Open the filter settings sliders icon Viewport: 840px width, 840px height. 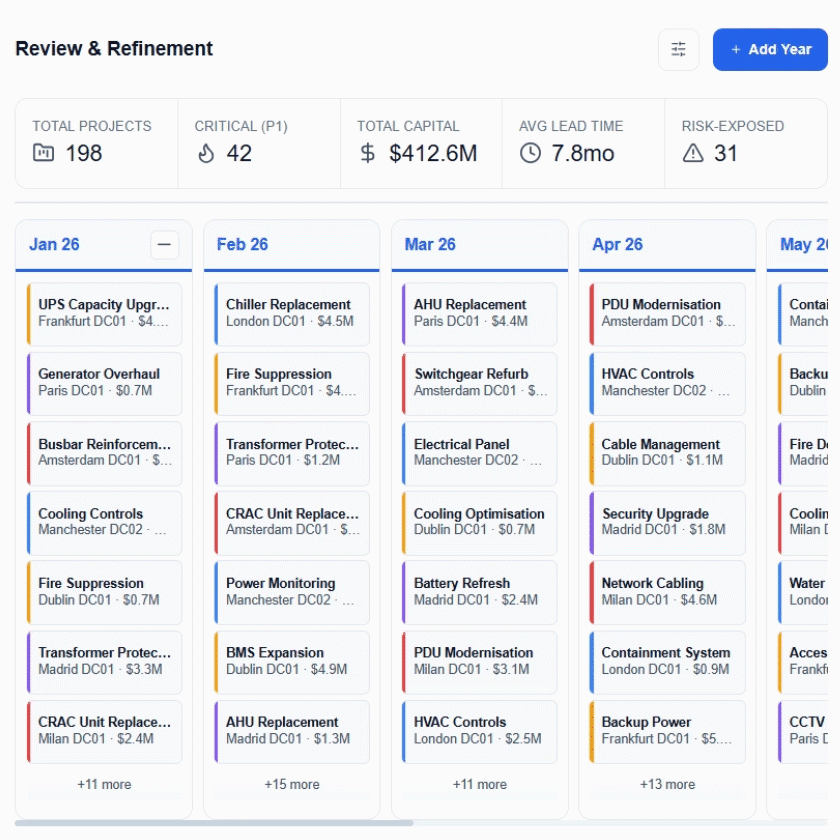(x=678, y=49)
